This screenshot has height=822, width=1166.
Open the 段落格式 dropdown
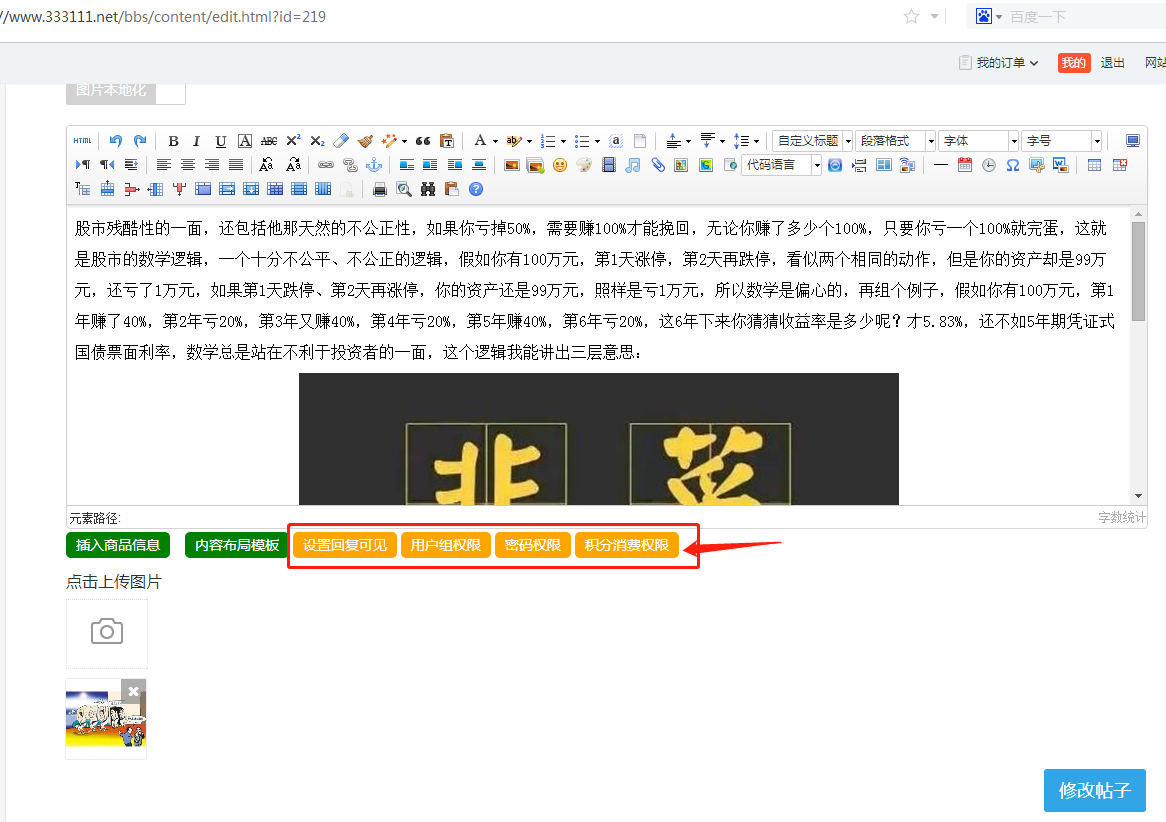895,141
